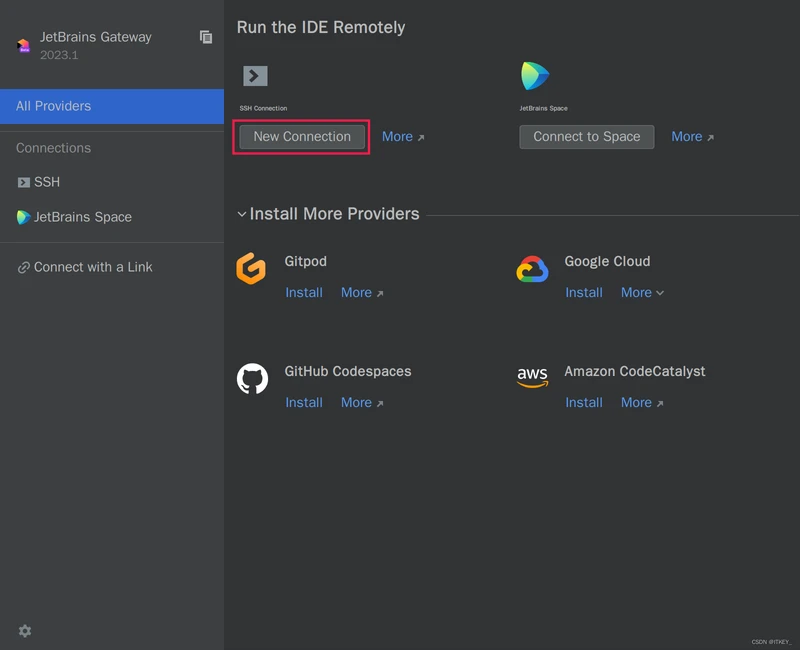Click the 2023.1 version number
800x650 pixels.
59,55
